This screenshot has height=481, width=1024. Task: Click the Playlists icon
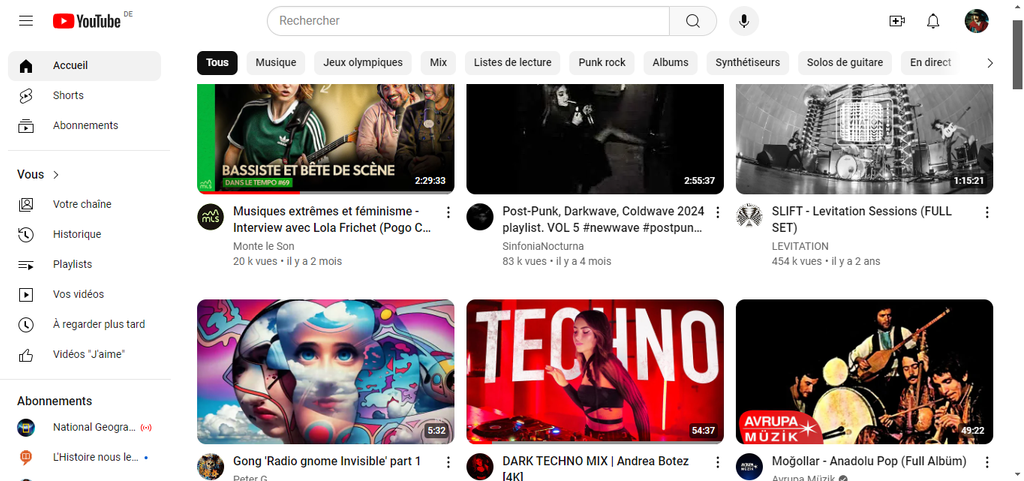coord(26,264)
